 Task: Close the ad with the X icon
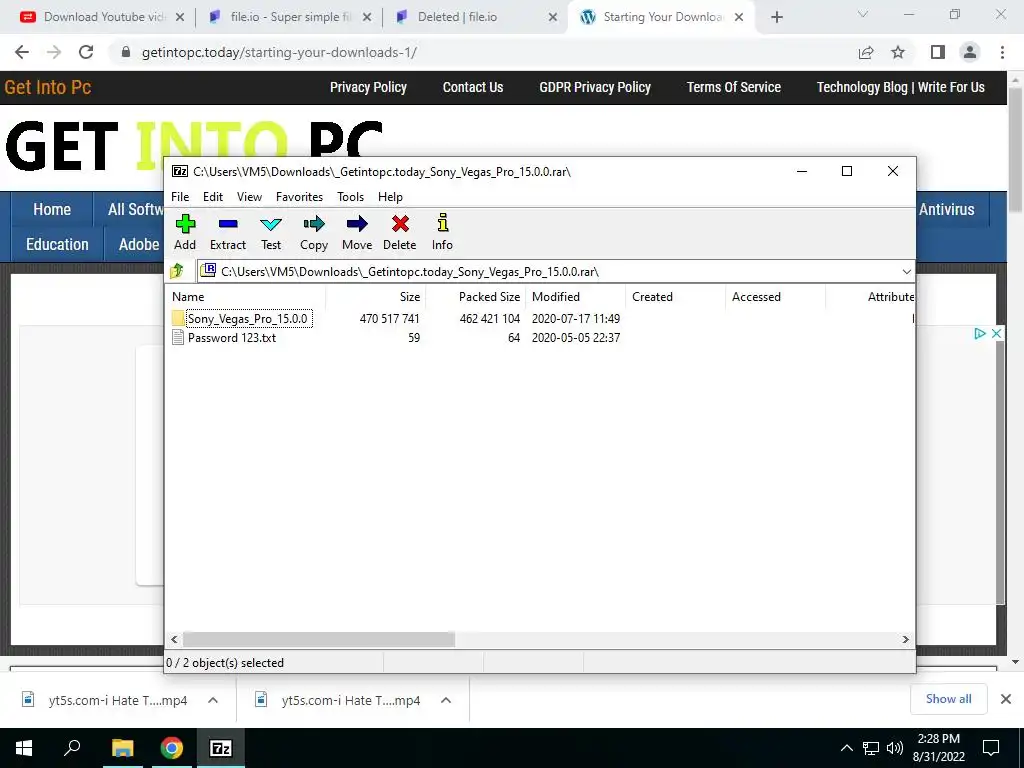tap(997, 334)
